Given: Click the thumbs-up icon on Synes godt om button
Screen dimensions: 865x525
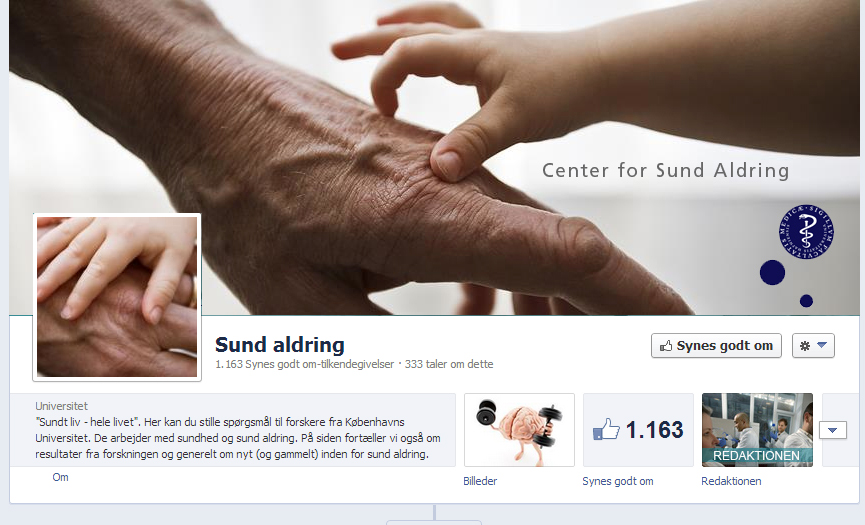Looking at the screenshot, I should (666, 346).
